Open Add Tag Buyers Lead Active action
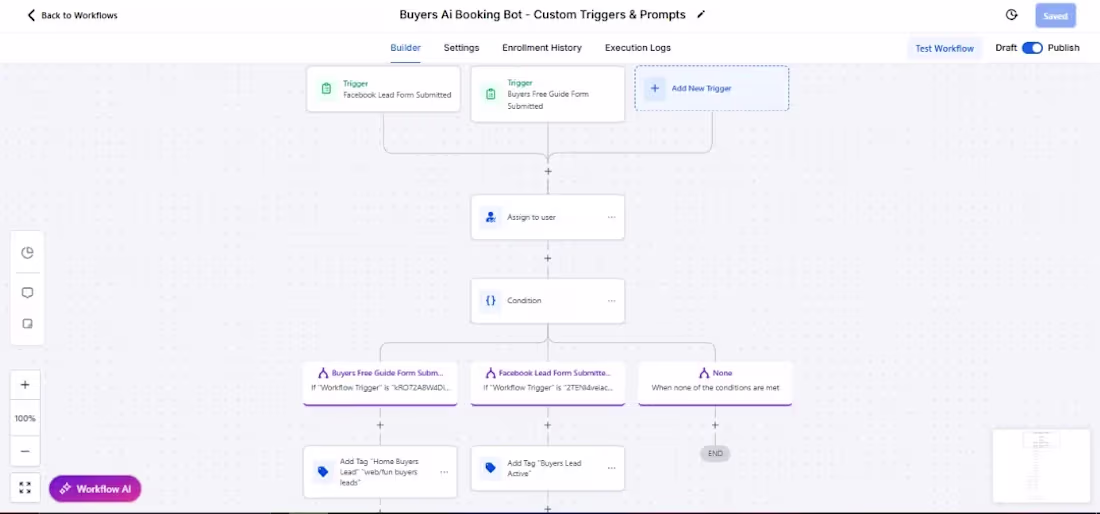The image size is (1100, 514). (x=547, y=468)
